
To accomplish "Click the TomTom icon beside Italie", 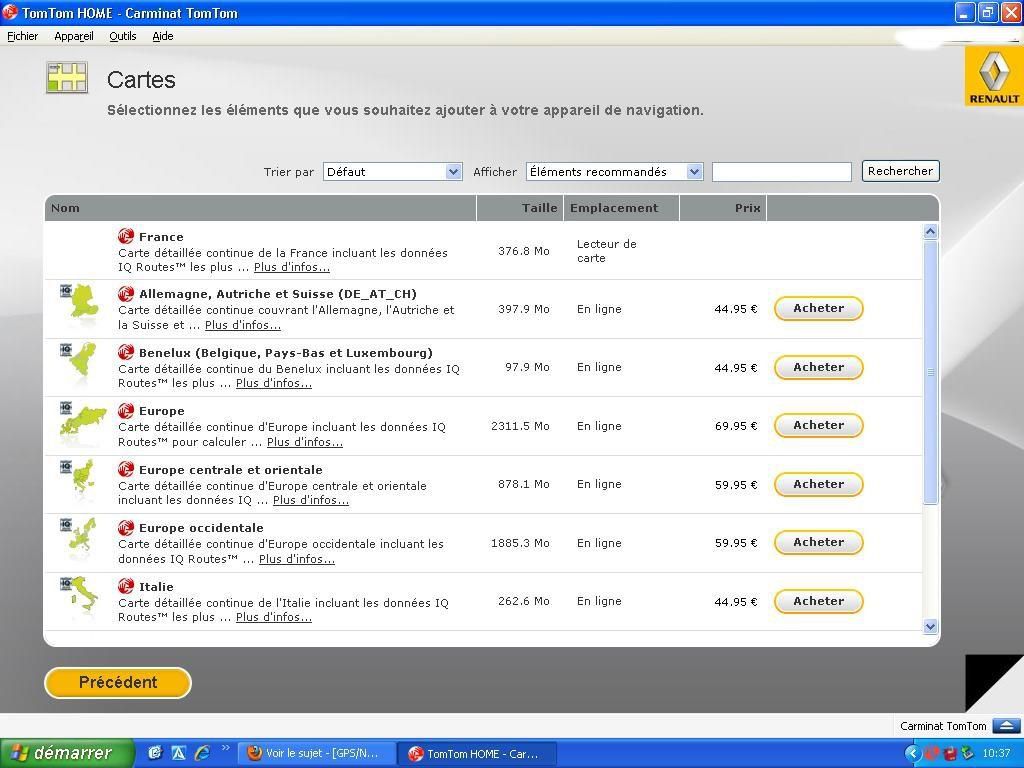I will (126, 586).
